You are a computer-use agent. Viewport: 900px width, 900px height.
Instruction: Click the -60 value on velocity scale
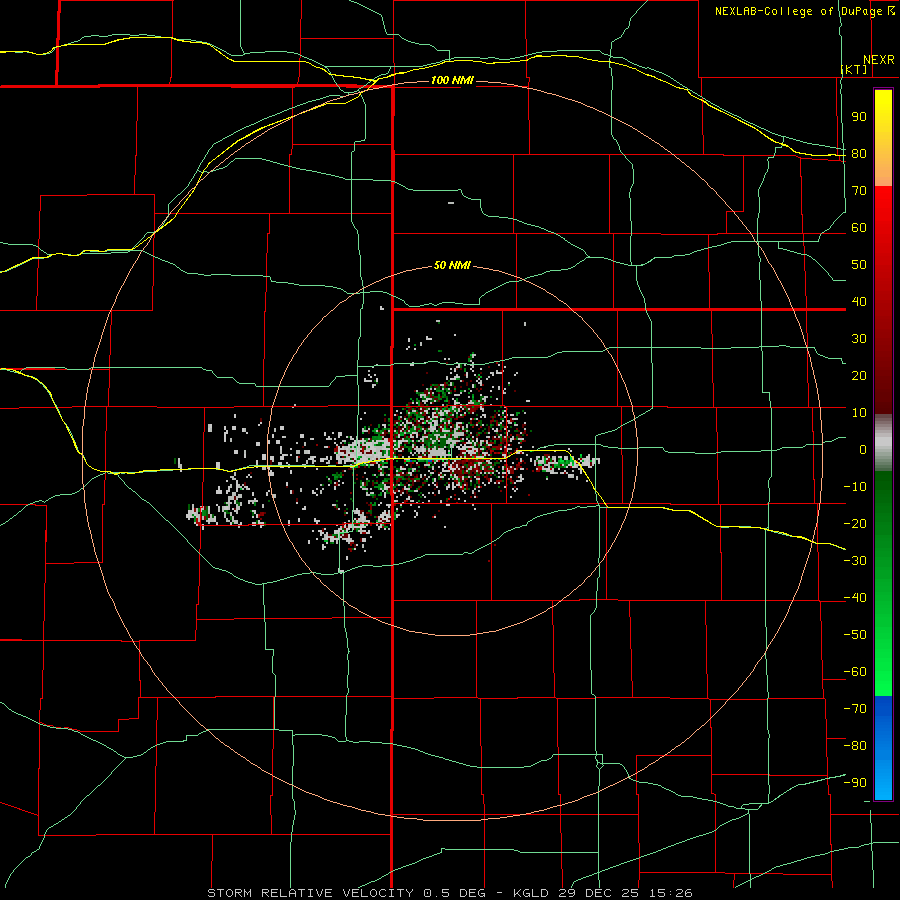855,672
